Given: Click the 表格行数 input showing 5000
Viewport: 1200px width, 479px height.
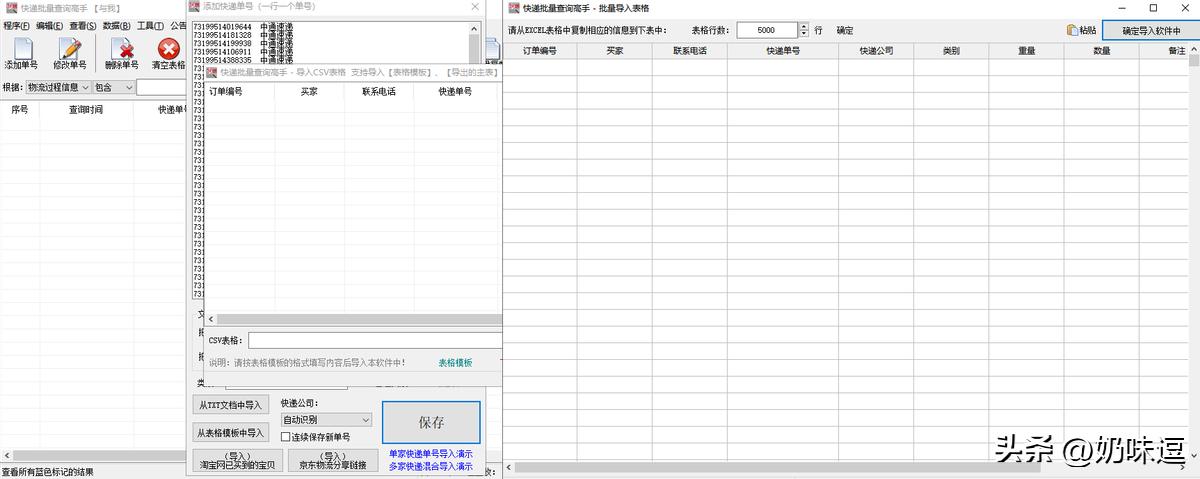Looking at the screenshot, I should (767, 31).
